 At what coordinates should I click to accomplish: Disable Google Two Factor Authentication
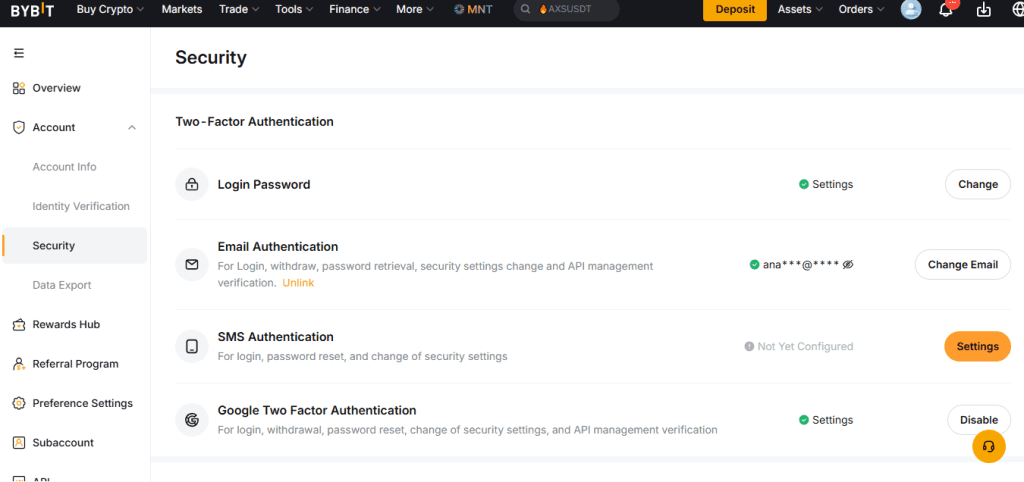(979, 420)
